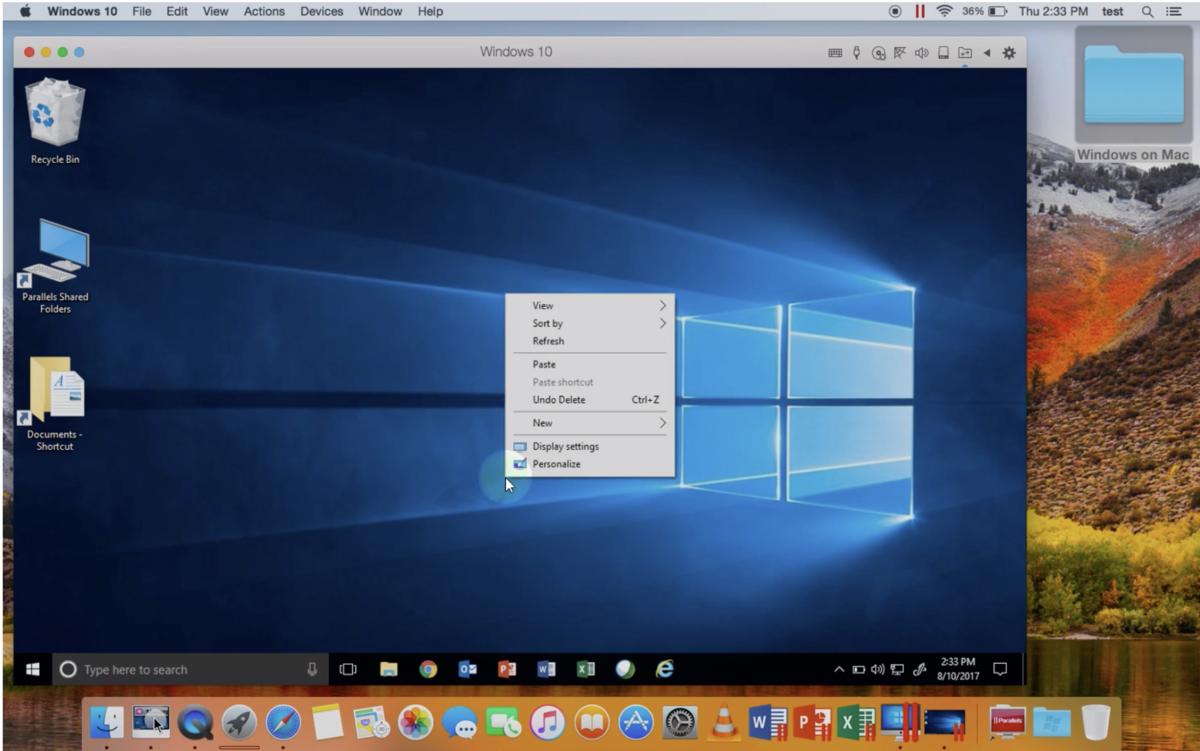Open the Apple menu

pyautogui.click(x=25, y=11)
